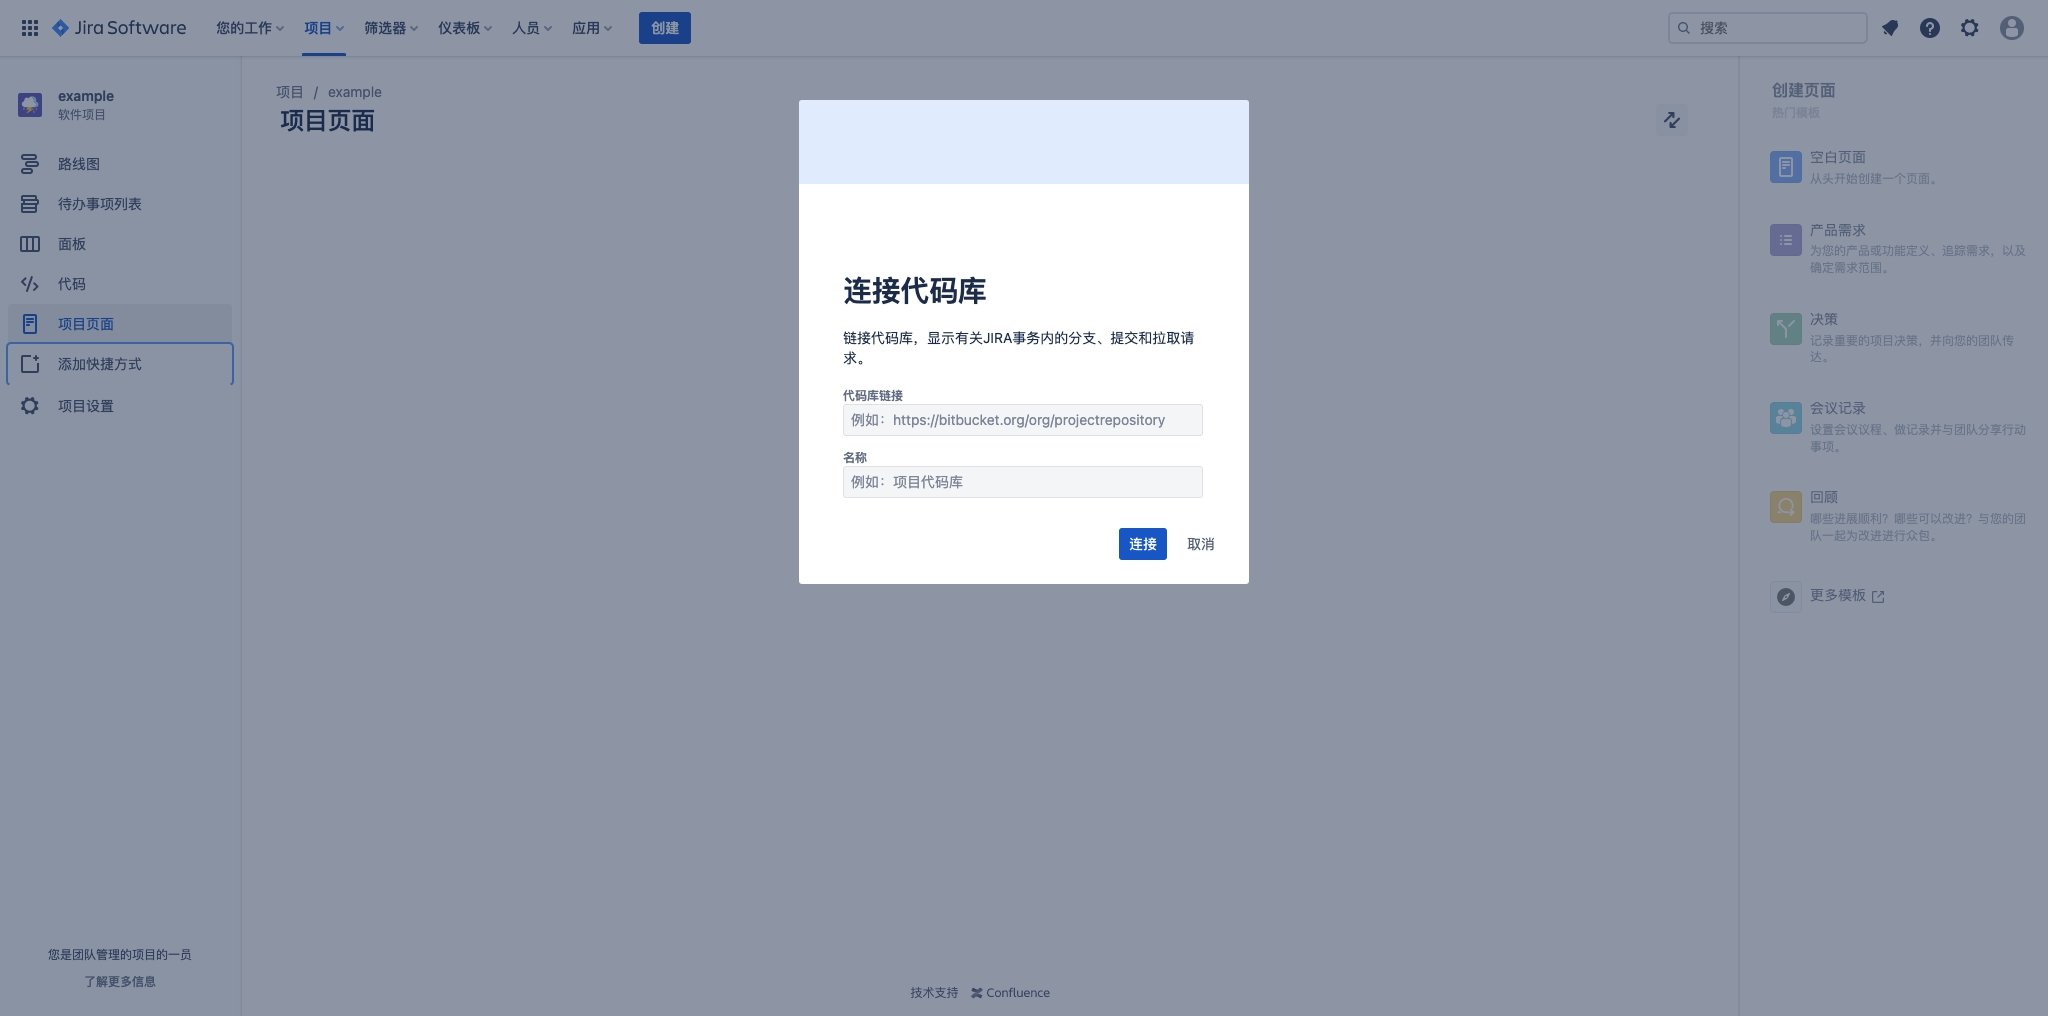Click the 路线图 roadmap icon
Screen dimensions: 2048x1016
coord(30,164)
